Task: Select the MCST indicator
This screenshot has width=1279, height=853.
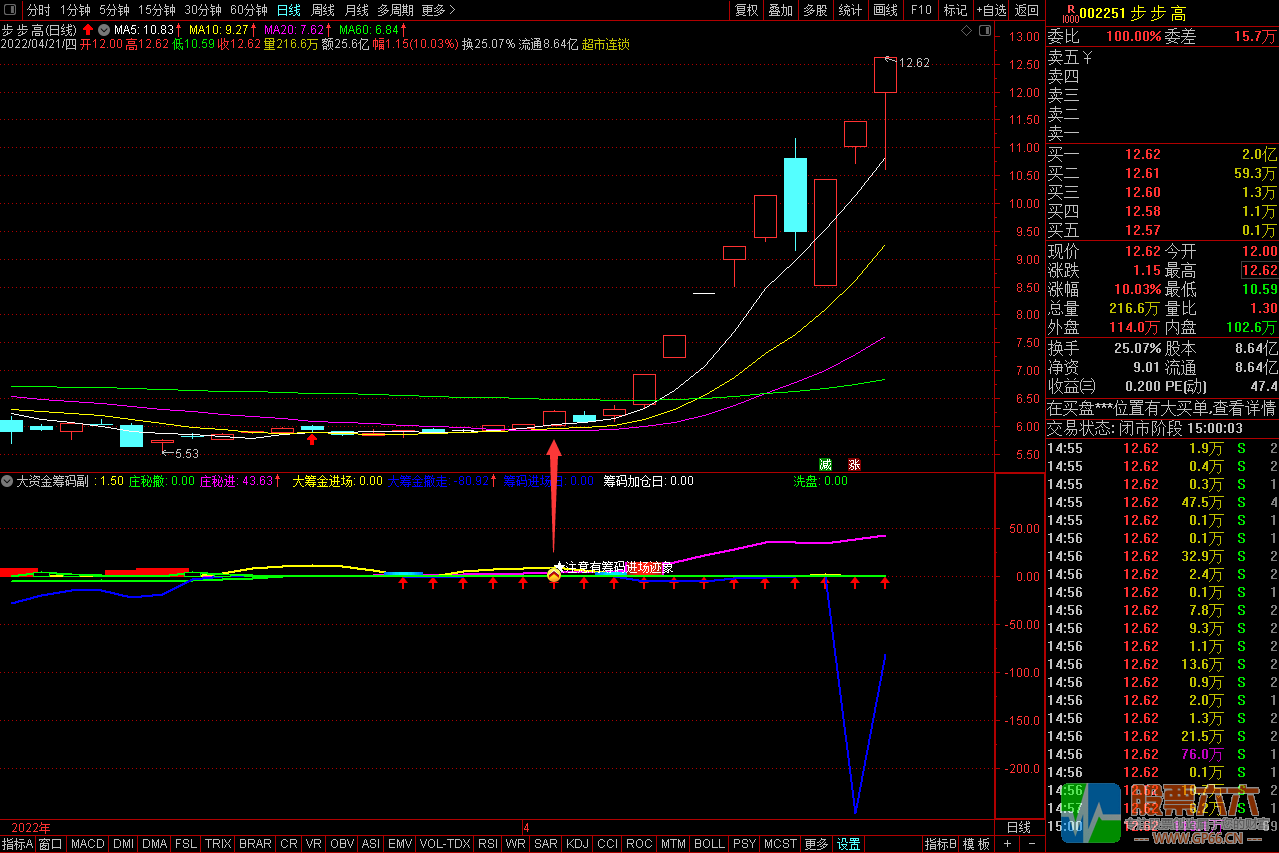Action: coord(780,844)
